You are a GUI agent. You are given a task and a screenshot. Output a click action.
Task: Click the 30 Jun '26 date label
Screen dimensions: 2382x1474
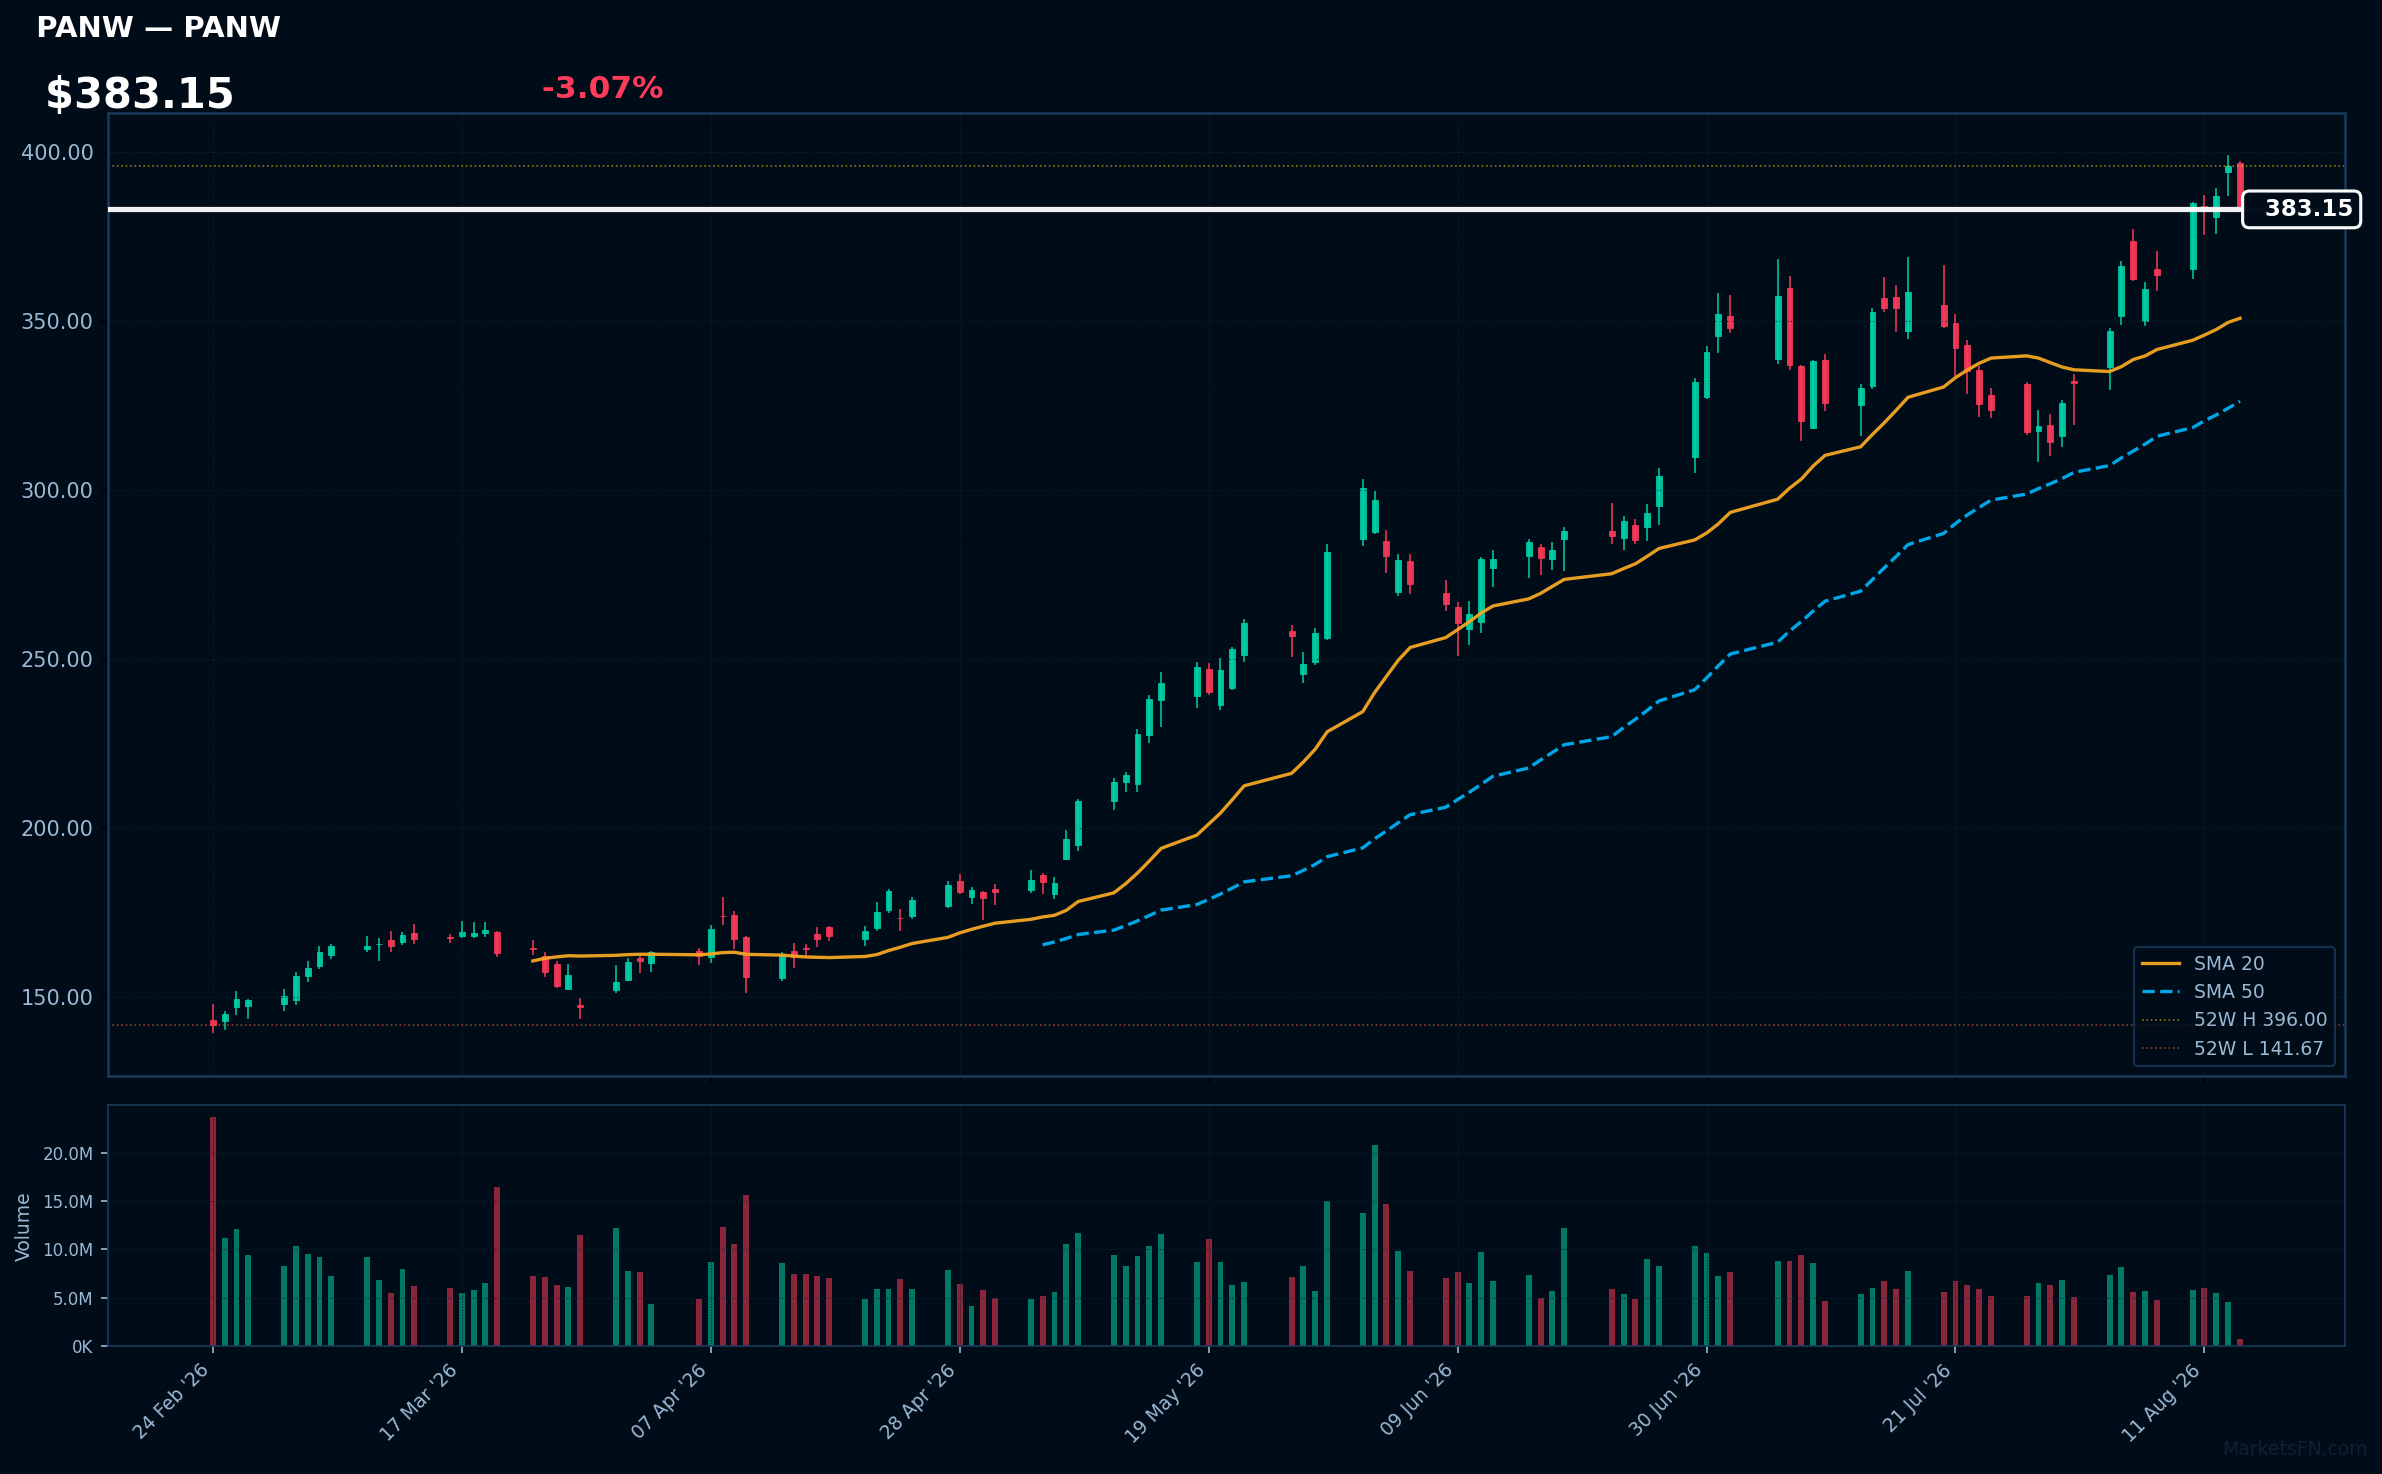tap(1665, 1400)
